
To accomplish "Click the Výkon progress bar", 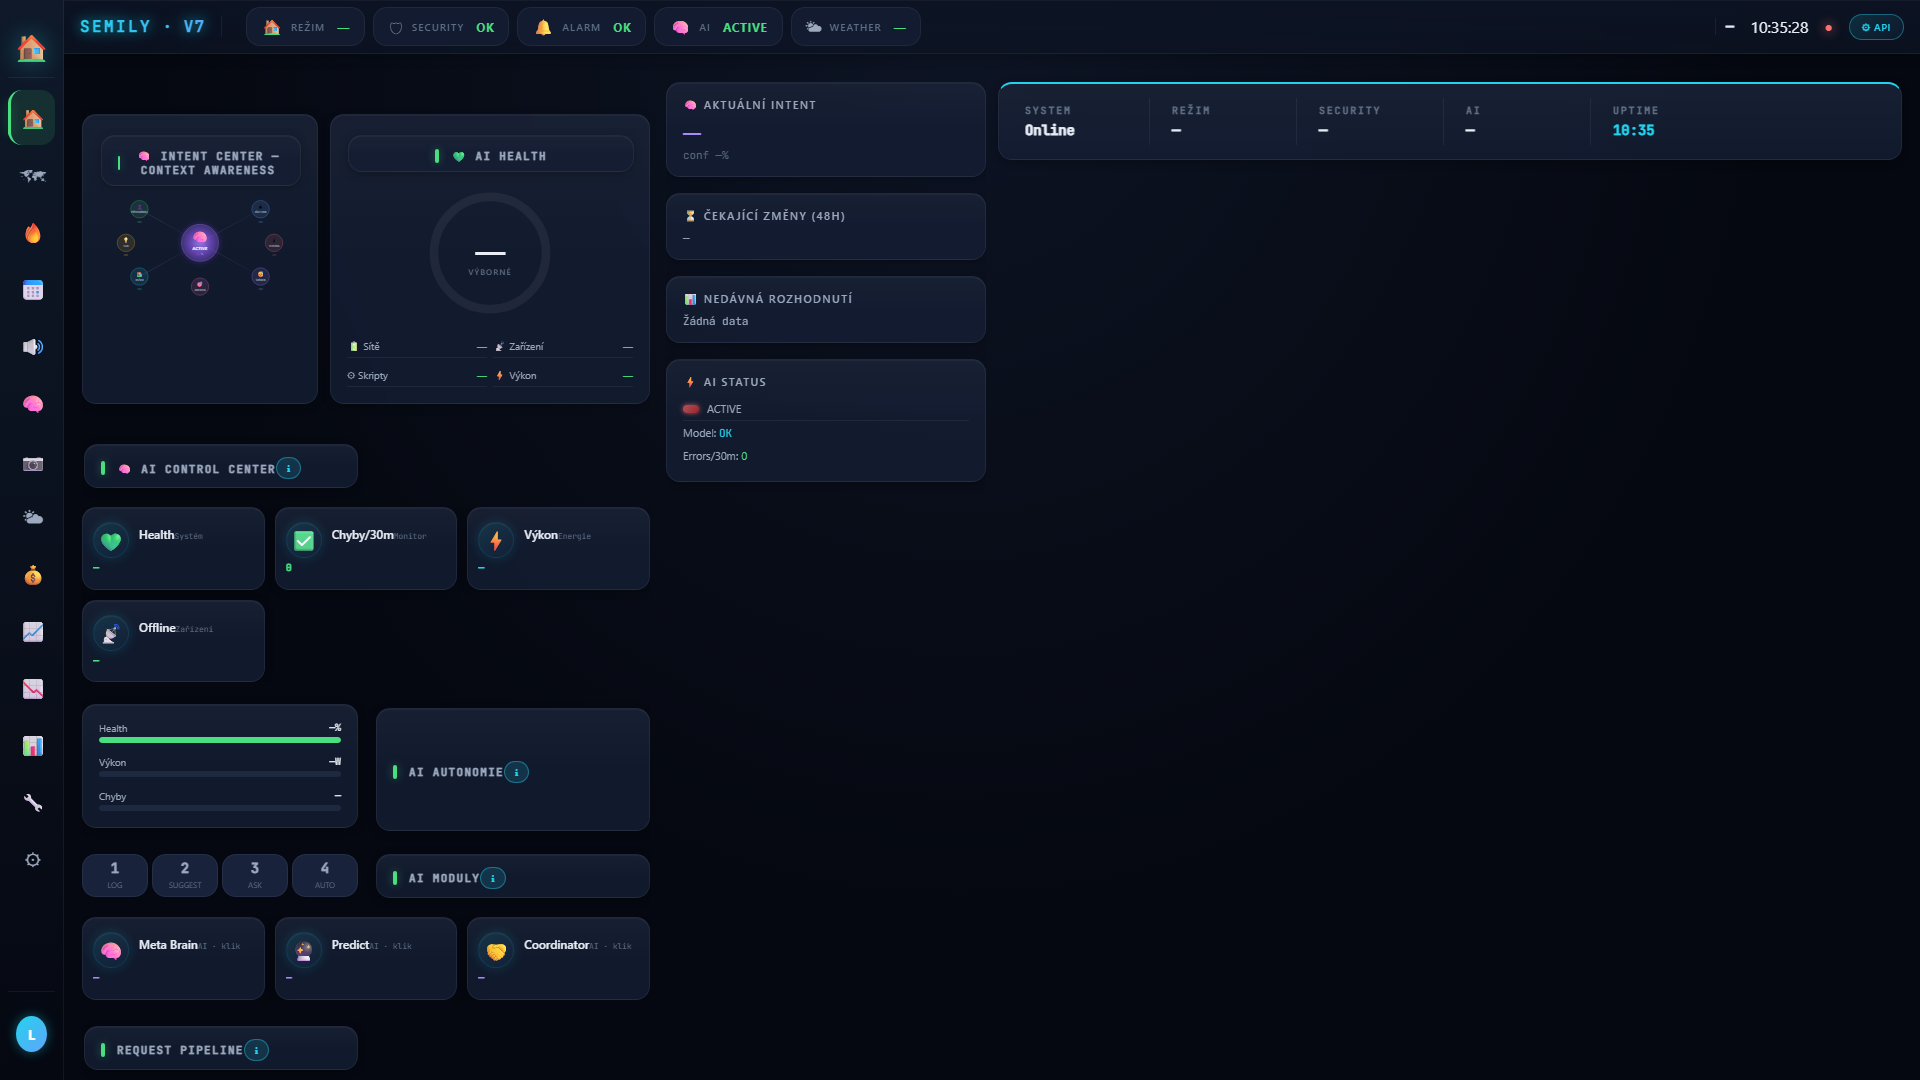I will [220, 774].
